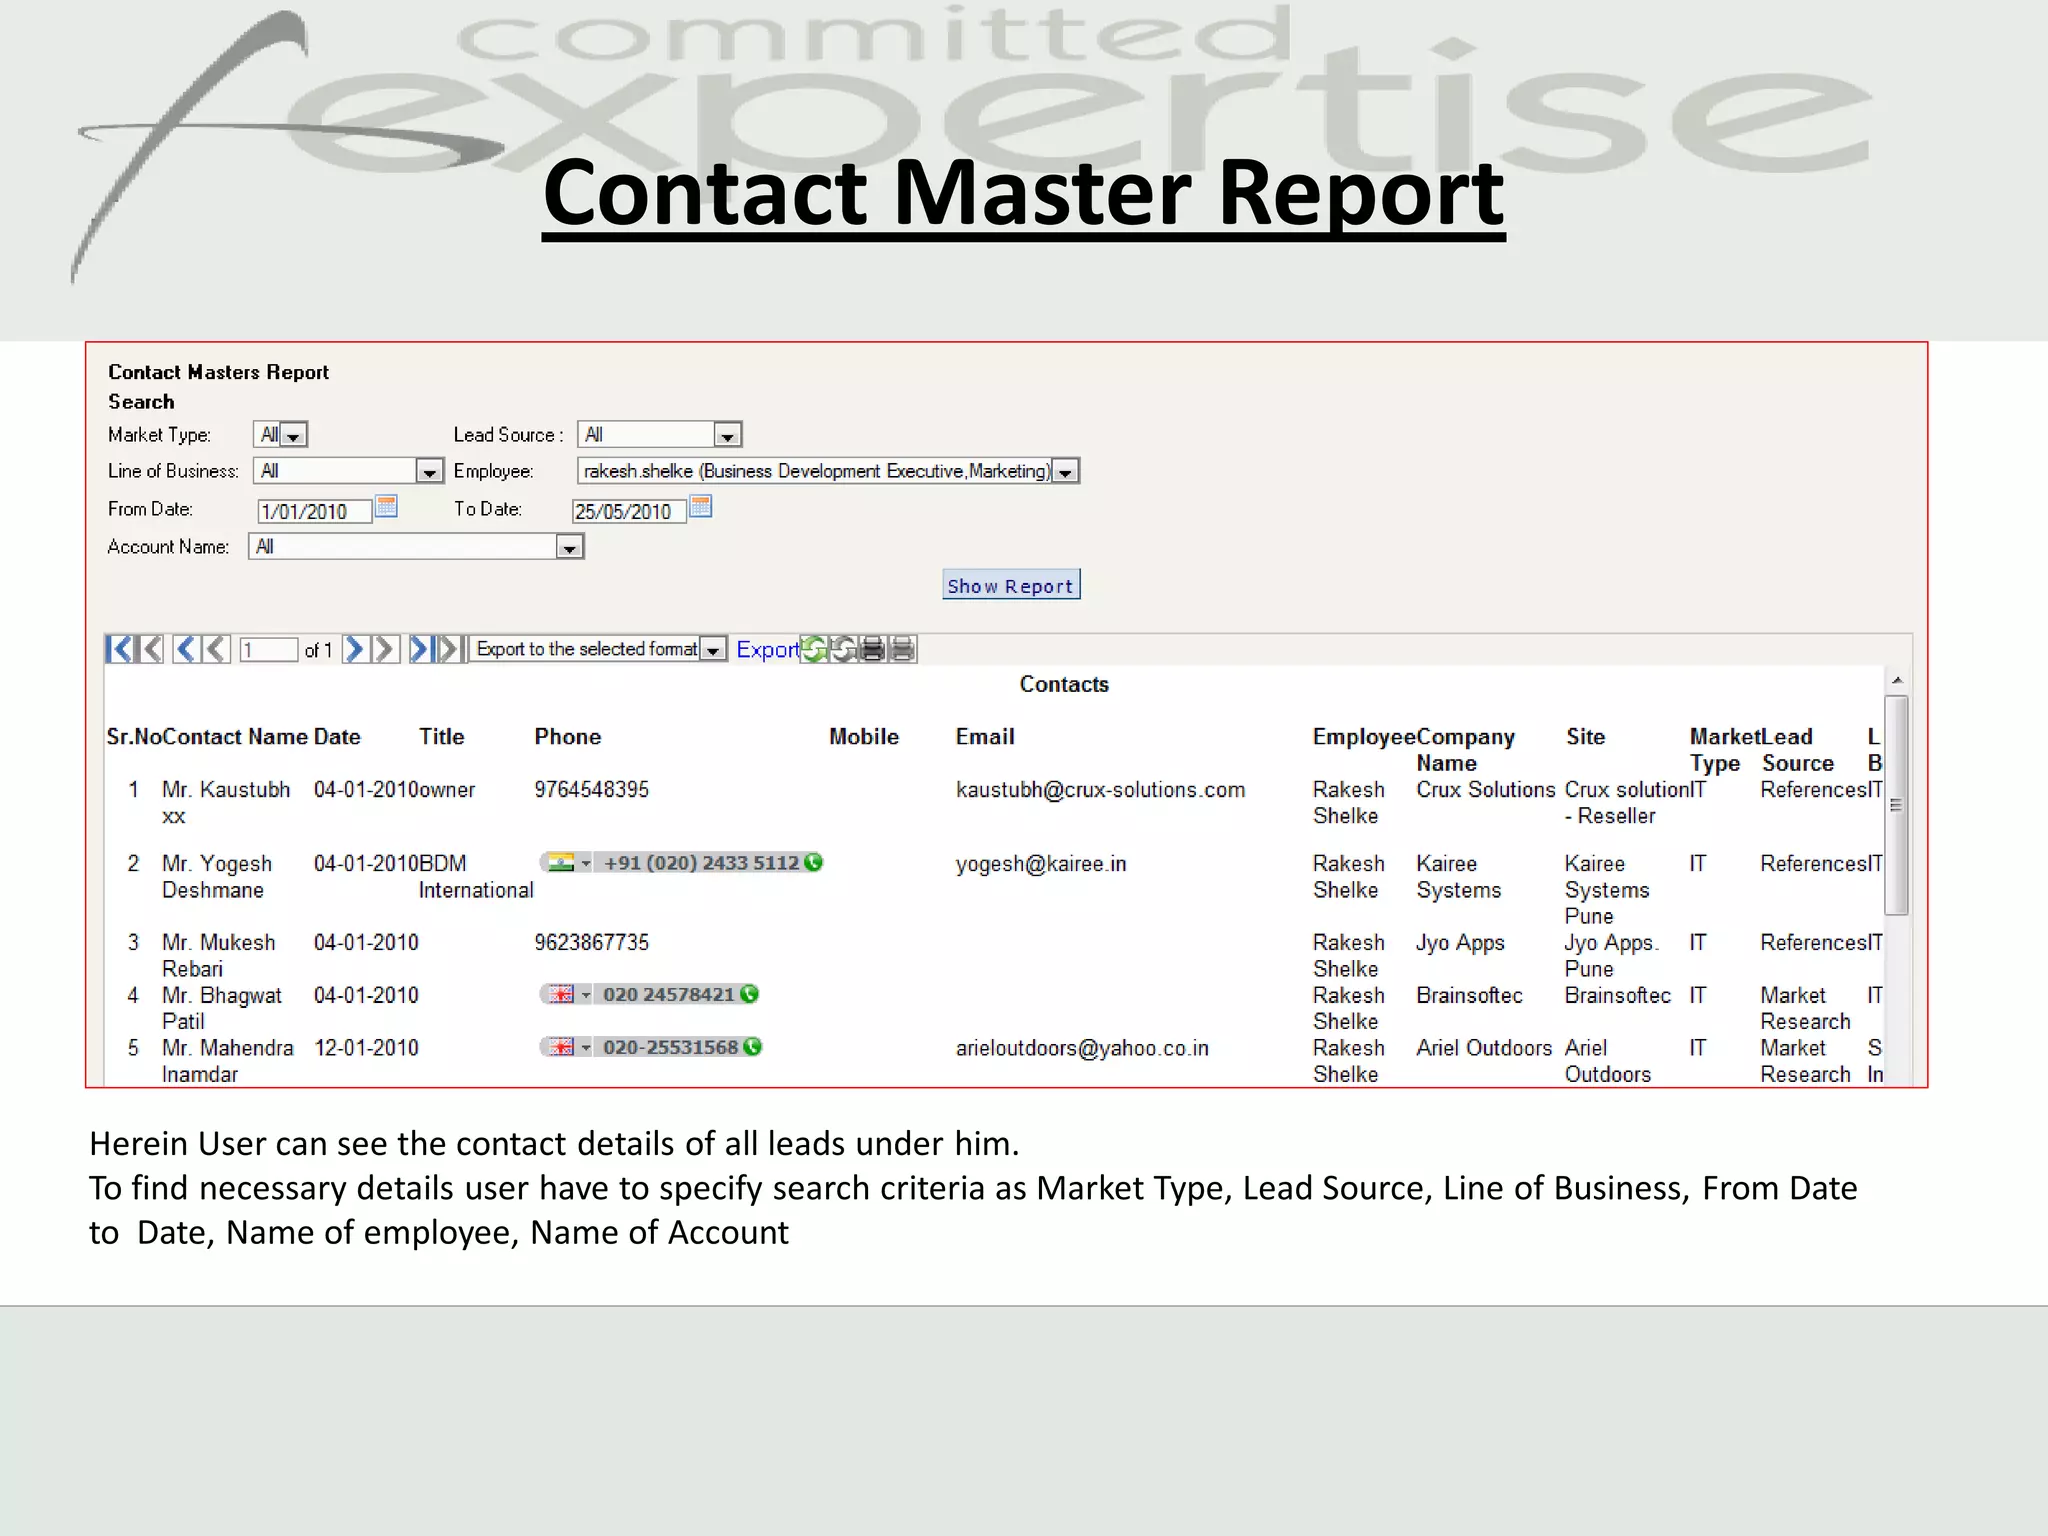Click the Export link
Screen dimensions: 2048x1536
click(767, 649)
